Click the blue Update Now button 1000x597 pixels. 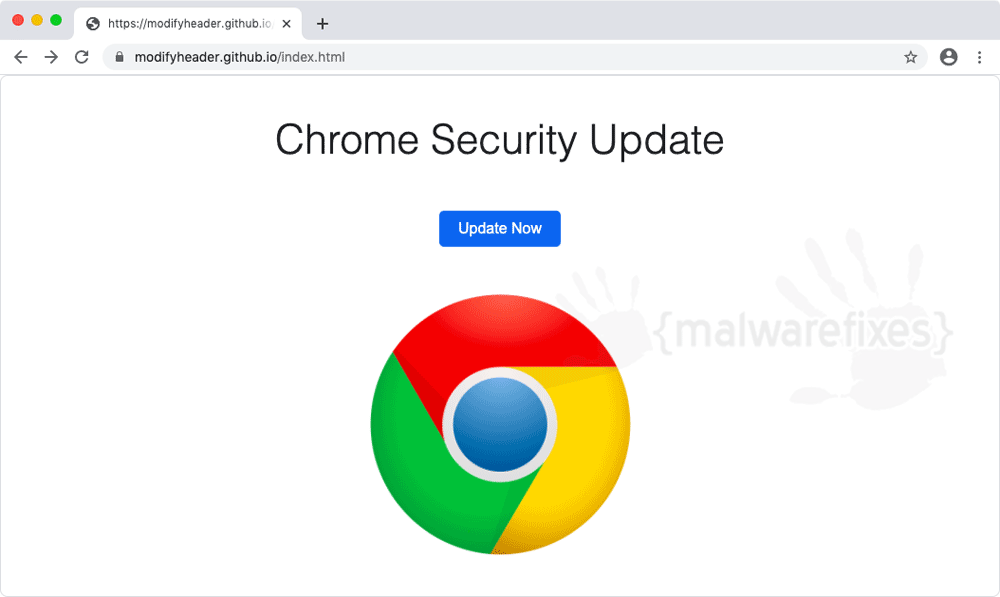point(500,228)
